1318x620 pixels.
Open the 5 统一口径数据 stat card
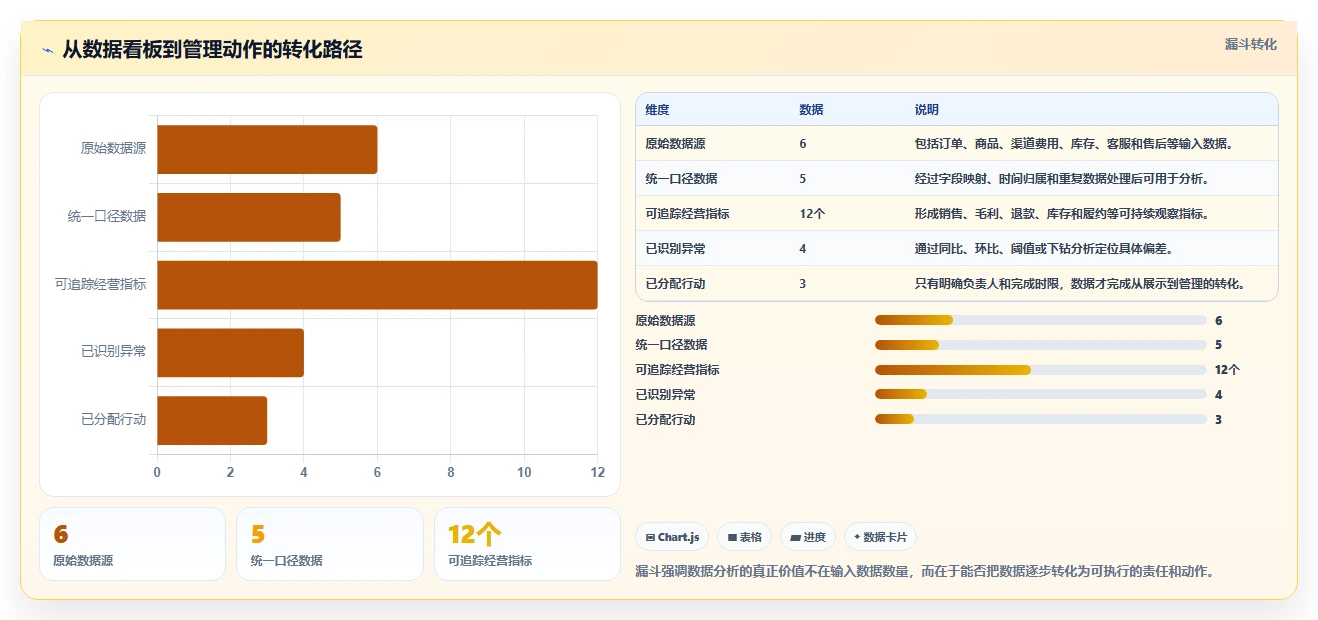pos(330,544)
